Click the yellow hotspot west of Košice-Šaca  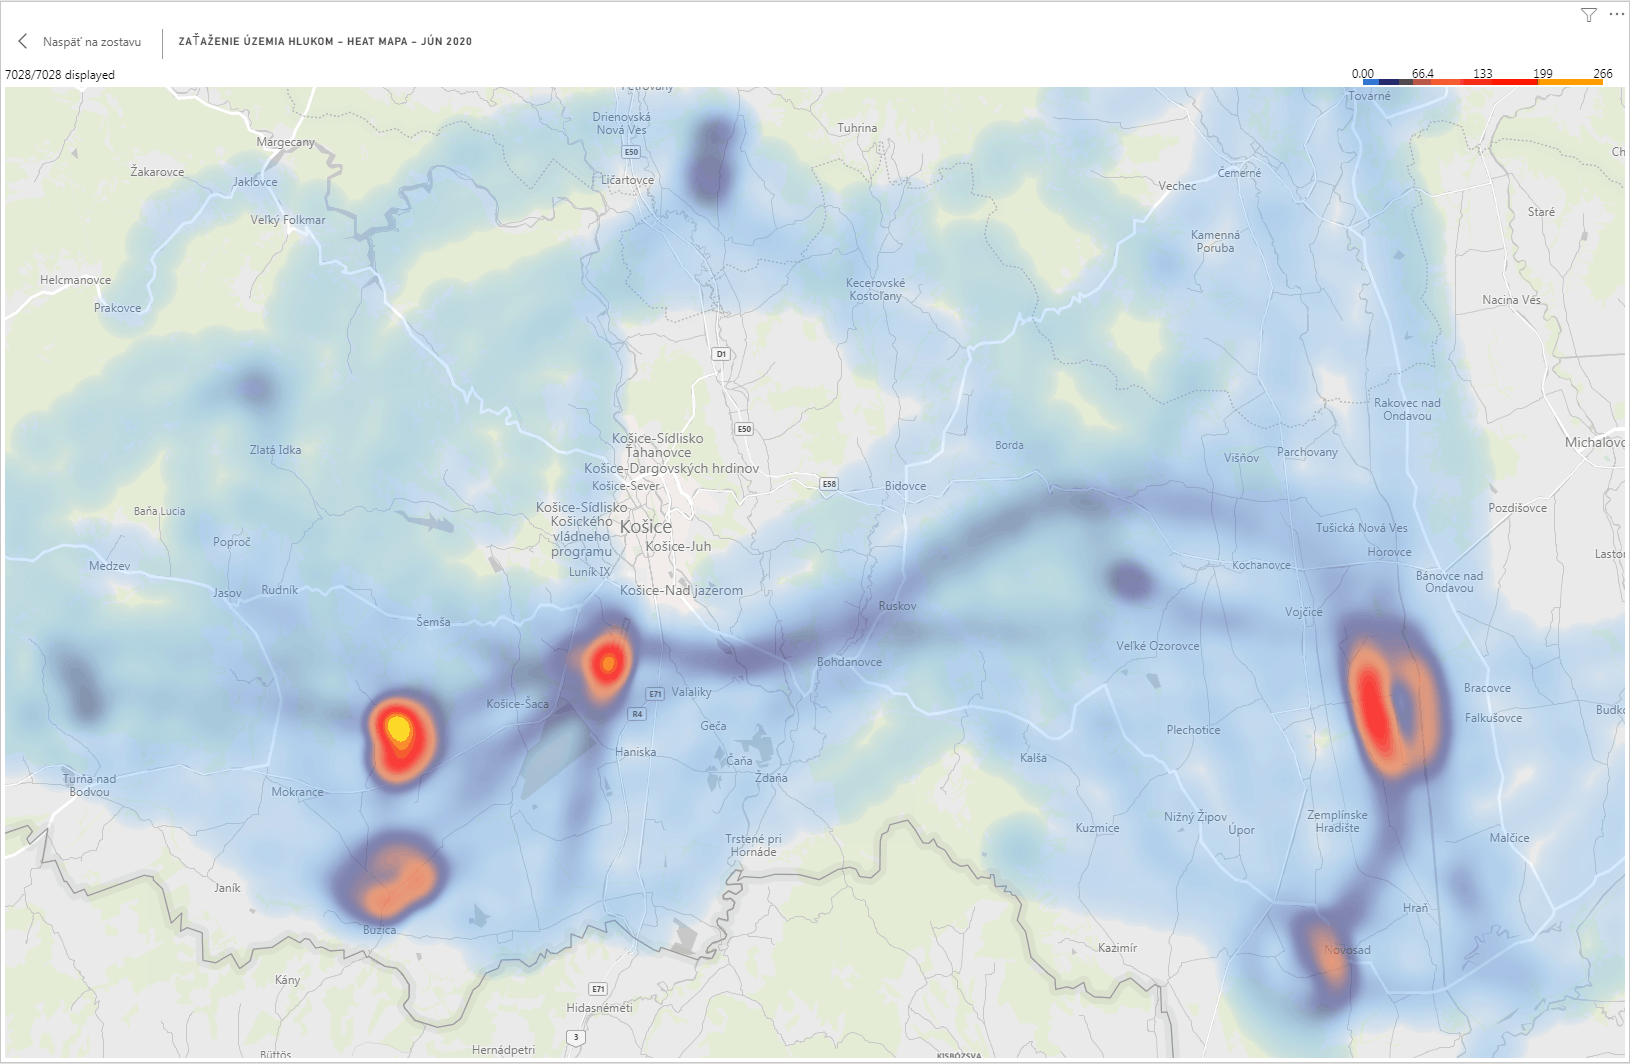point(399,729)
